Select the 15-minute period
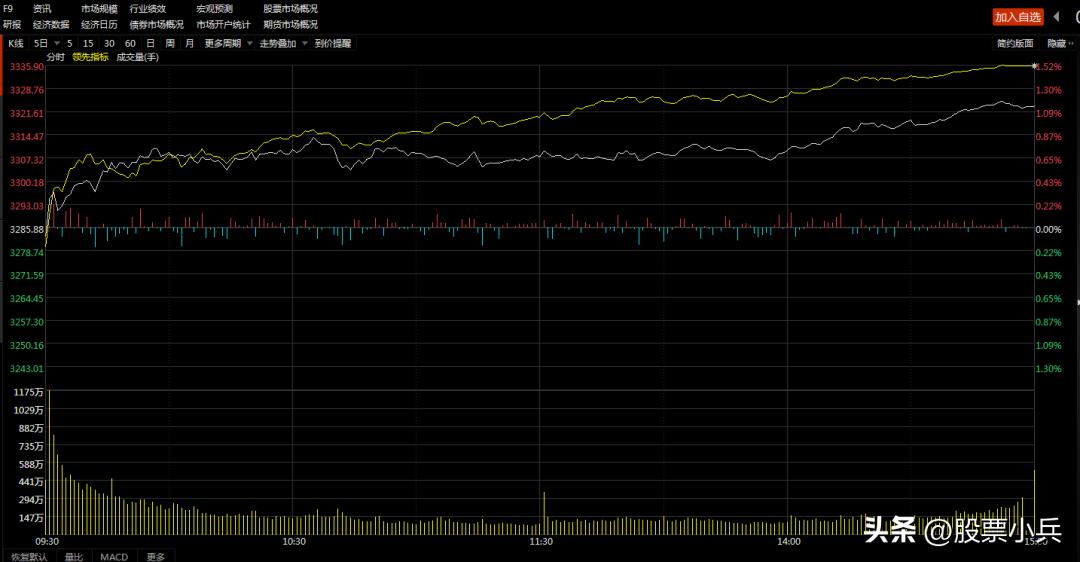The height and width of the screenshot is (562, 1080). coord(88,43)
